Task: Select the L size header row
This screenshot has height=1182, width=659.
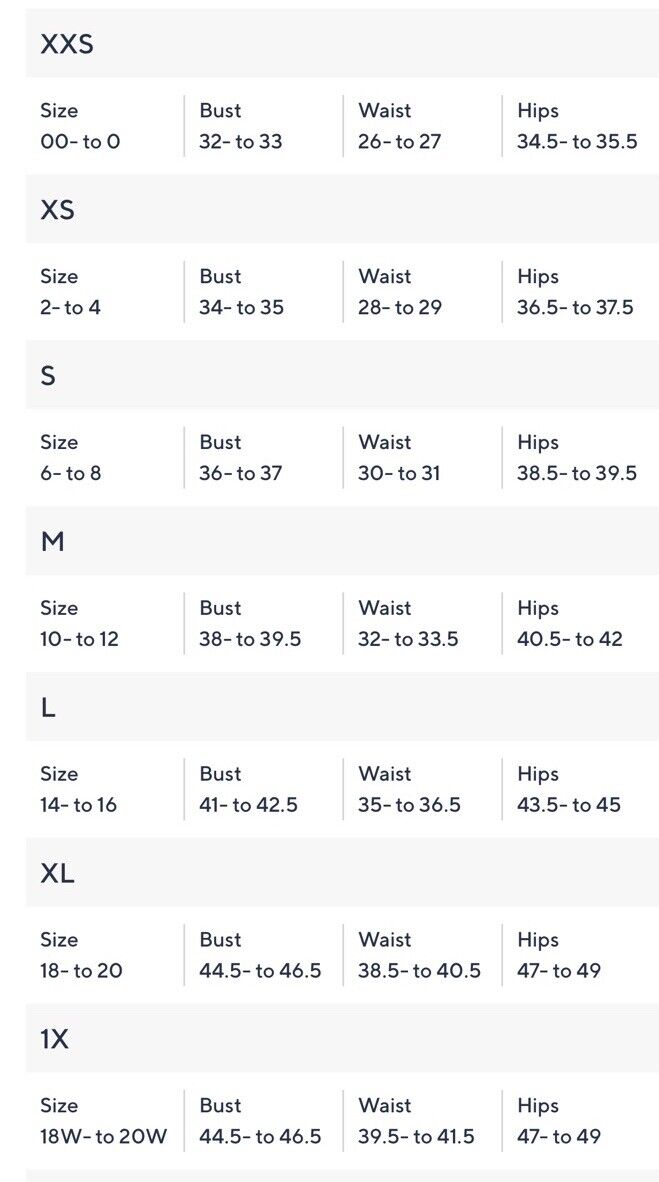Action: coord(342,706)
